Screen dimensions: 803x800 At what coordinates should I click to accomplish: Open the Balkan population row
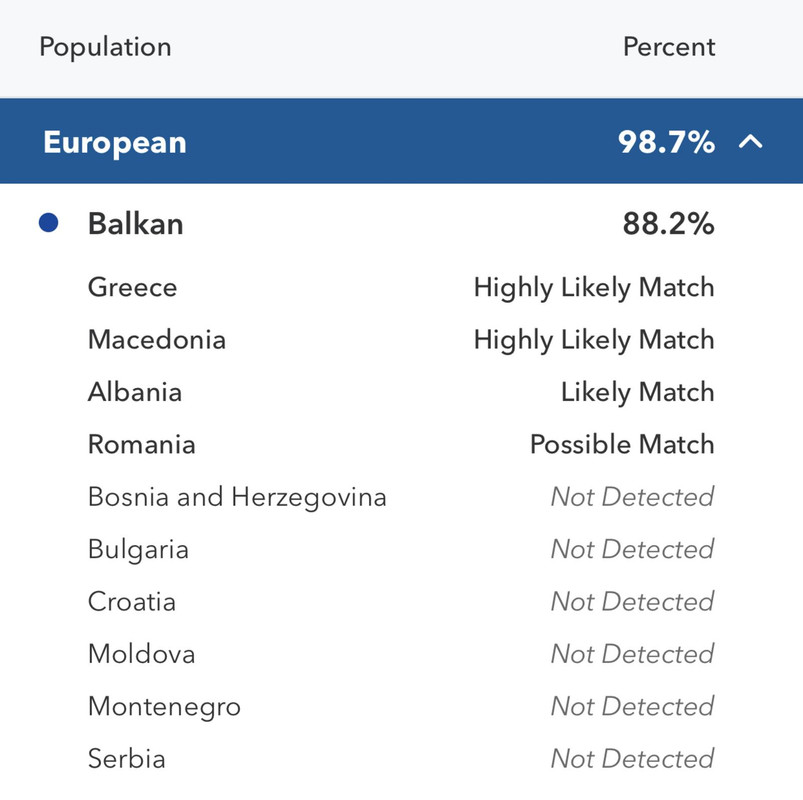(x=402, y=224)
